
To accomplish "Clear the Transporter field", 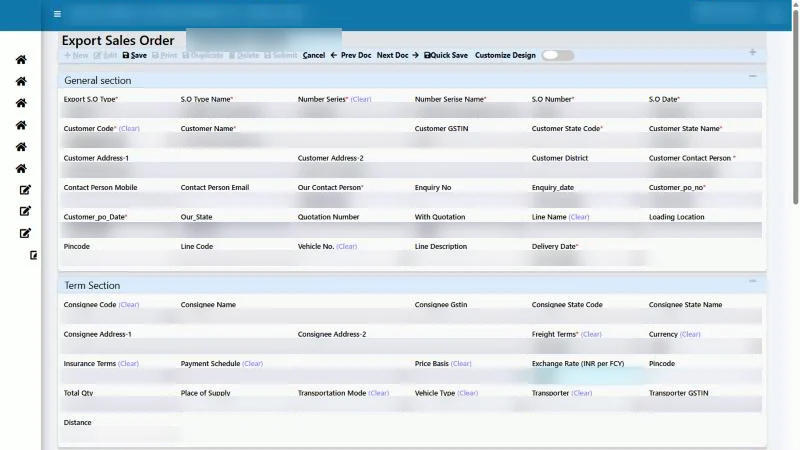I will [x=582, y=393].
